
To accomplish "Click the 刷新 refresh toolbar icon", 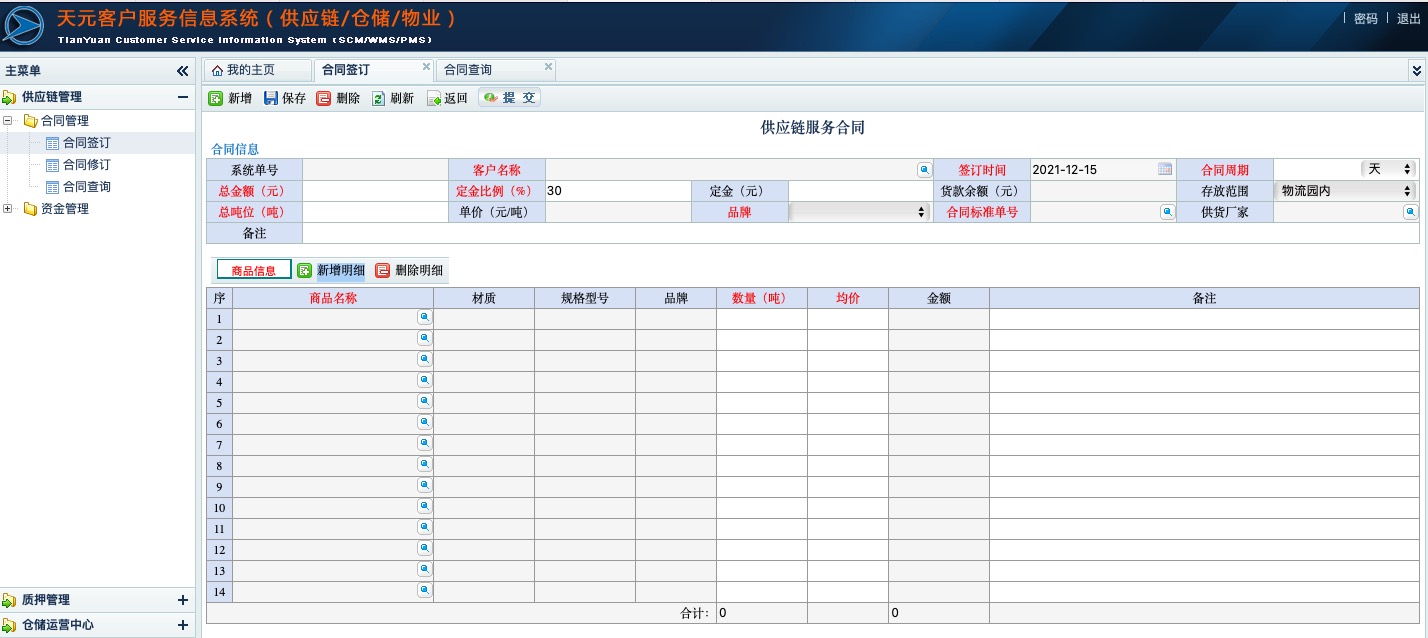I will [x=378, y=98].
